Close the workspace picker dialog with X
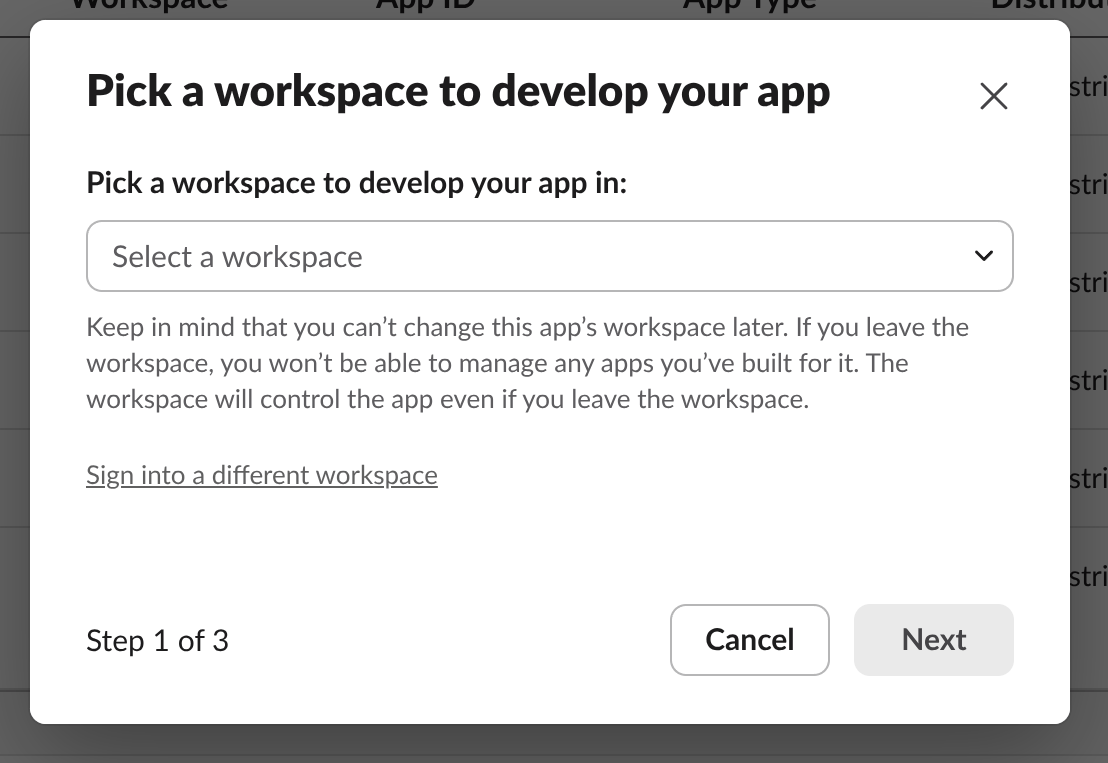1108x763 pixels. pyautogui.click(x=993, y=96)
